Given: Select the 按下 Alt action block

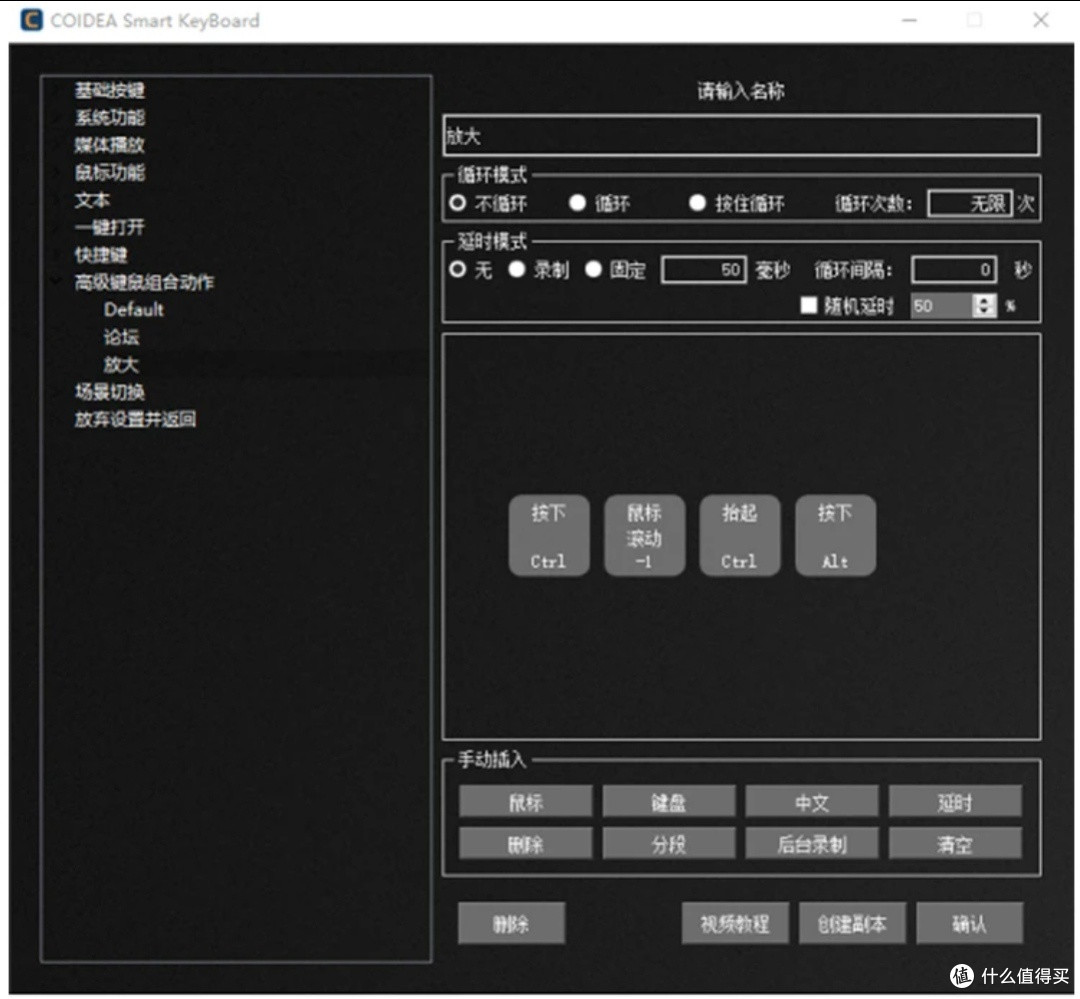Looking at the screenshot, I should point(835,535).
